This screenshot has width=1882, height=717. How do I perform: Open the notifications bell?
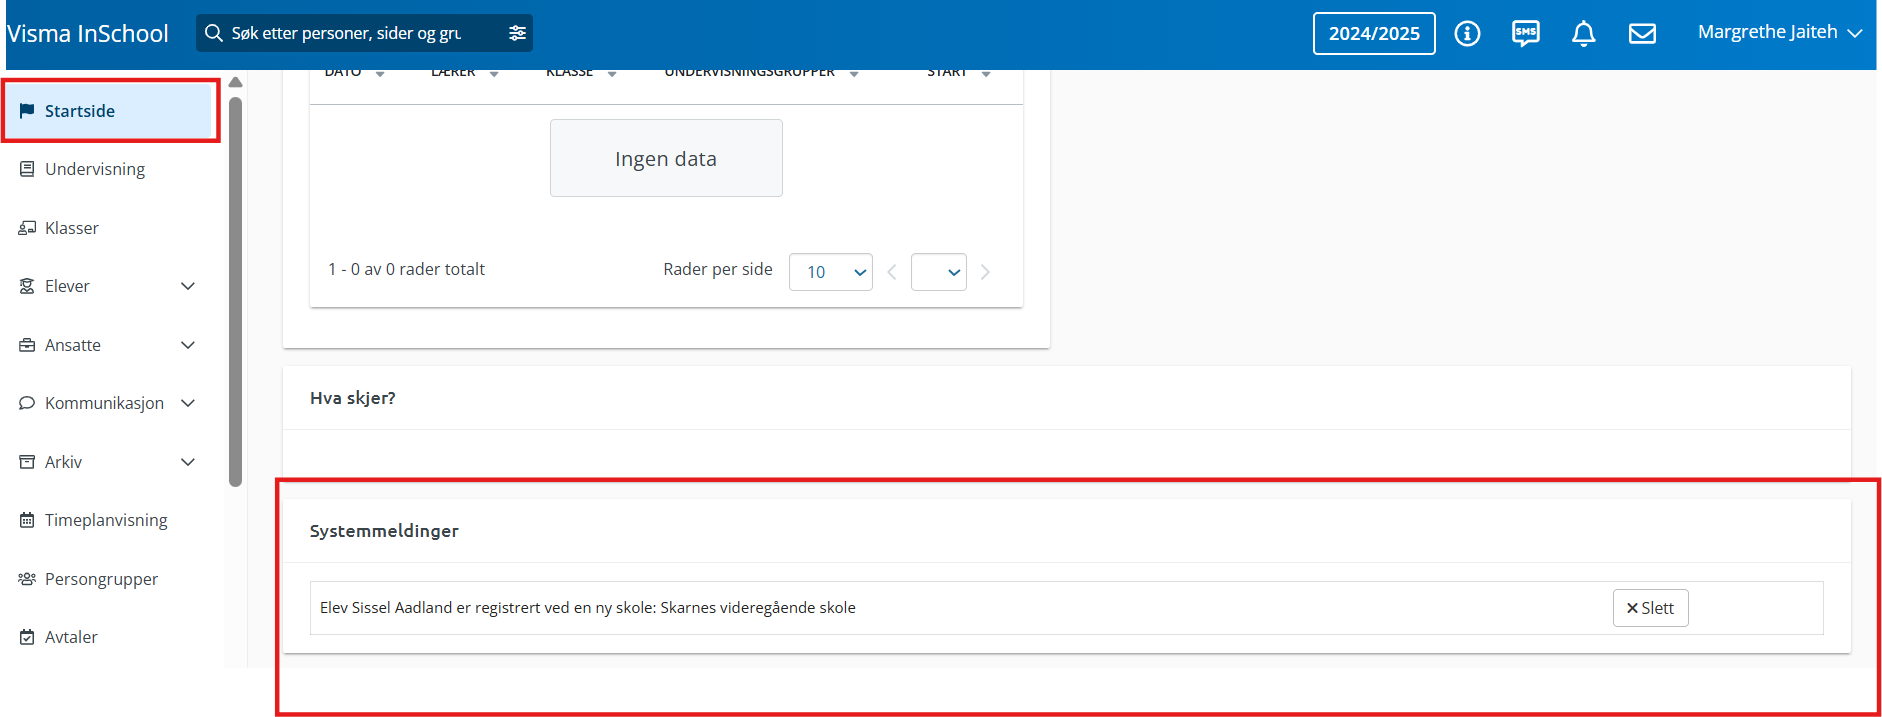click(x=1583, y=34)
